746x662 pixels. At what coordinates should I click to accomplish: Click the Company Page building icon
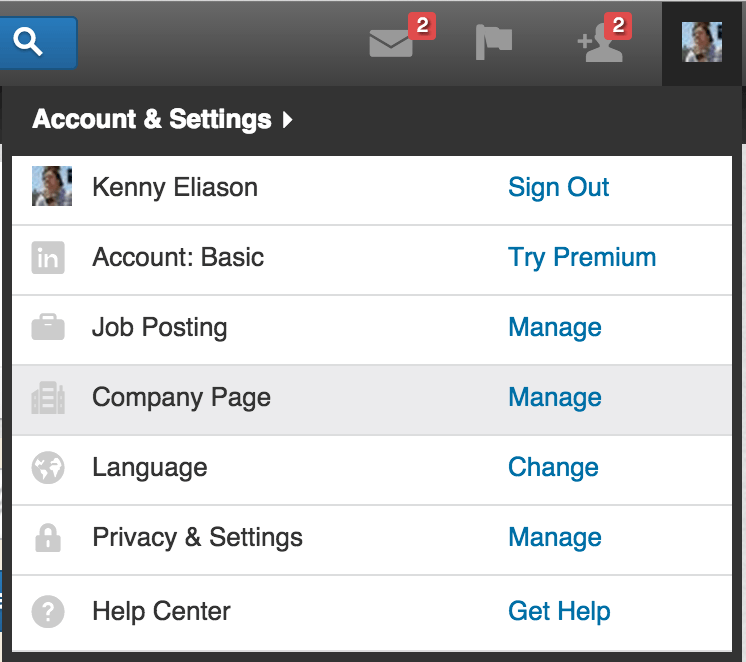tap(48, 397)
